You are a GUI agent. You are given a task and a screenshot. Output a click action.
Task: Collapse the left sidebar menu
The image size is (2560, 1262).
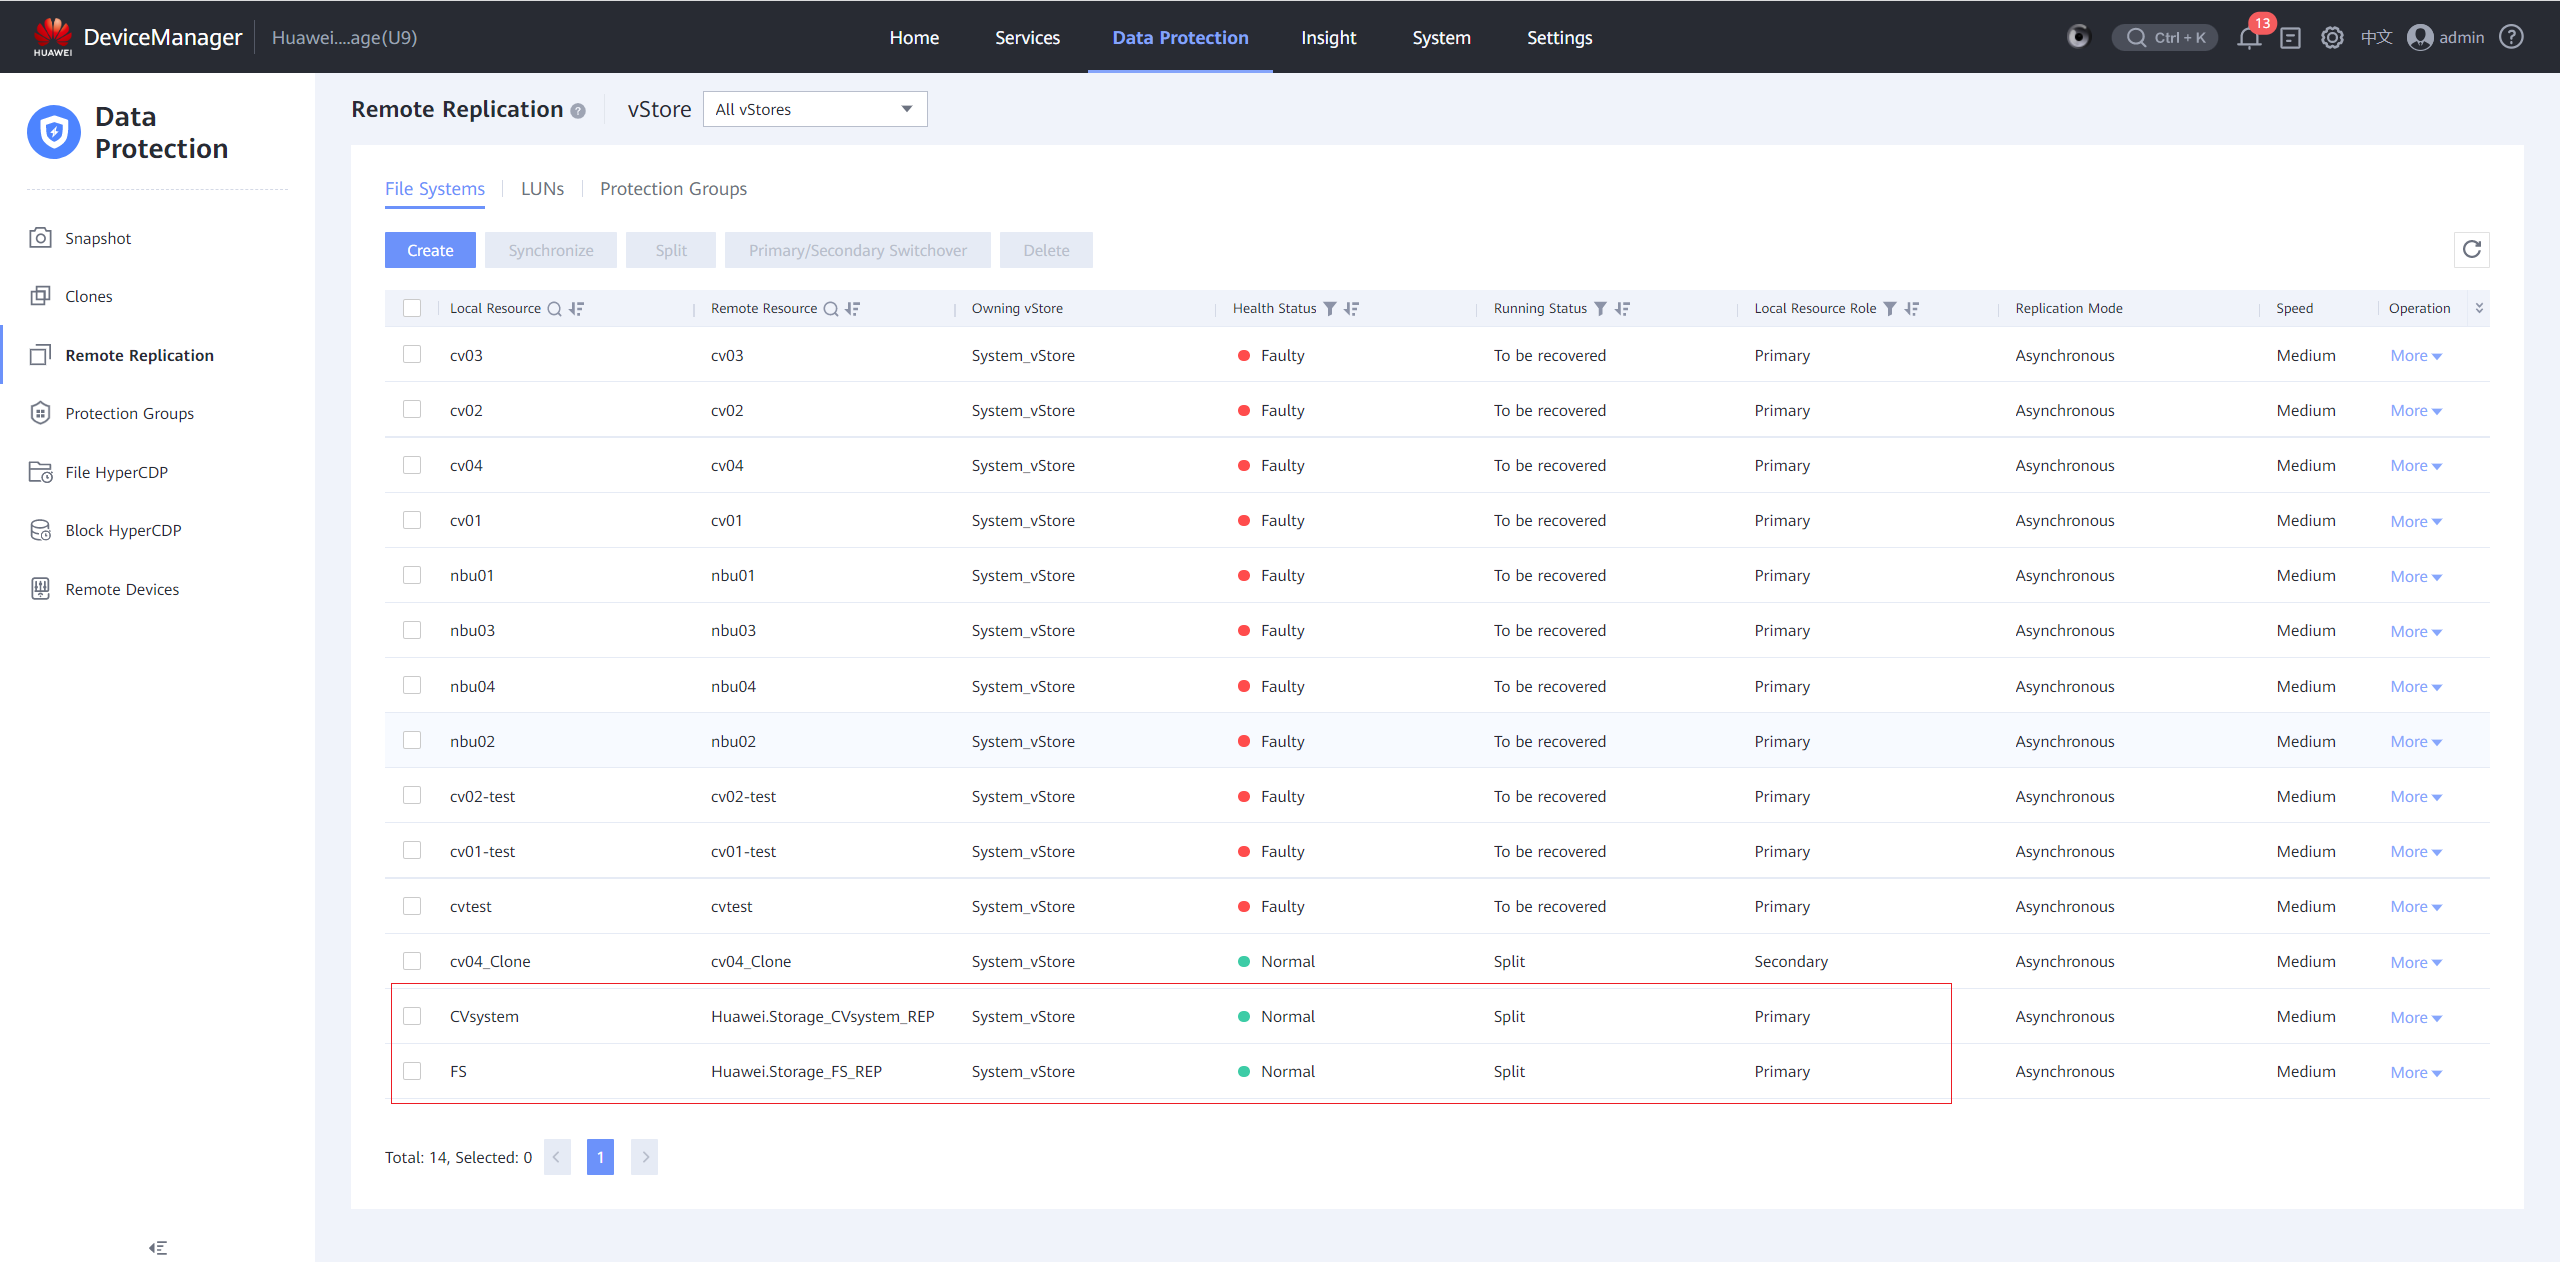[158, 1247]
